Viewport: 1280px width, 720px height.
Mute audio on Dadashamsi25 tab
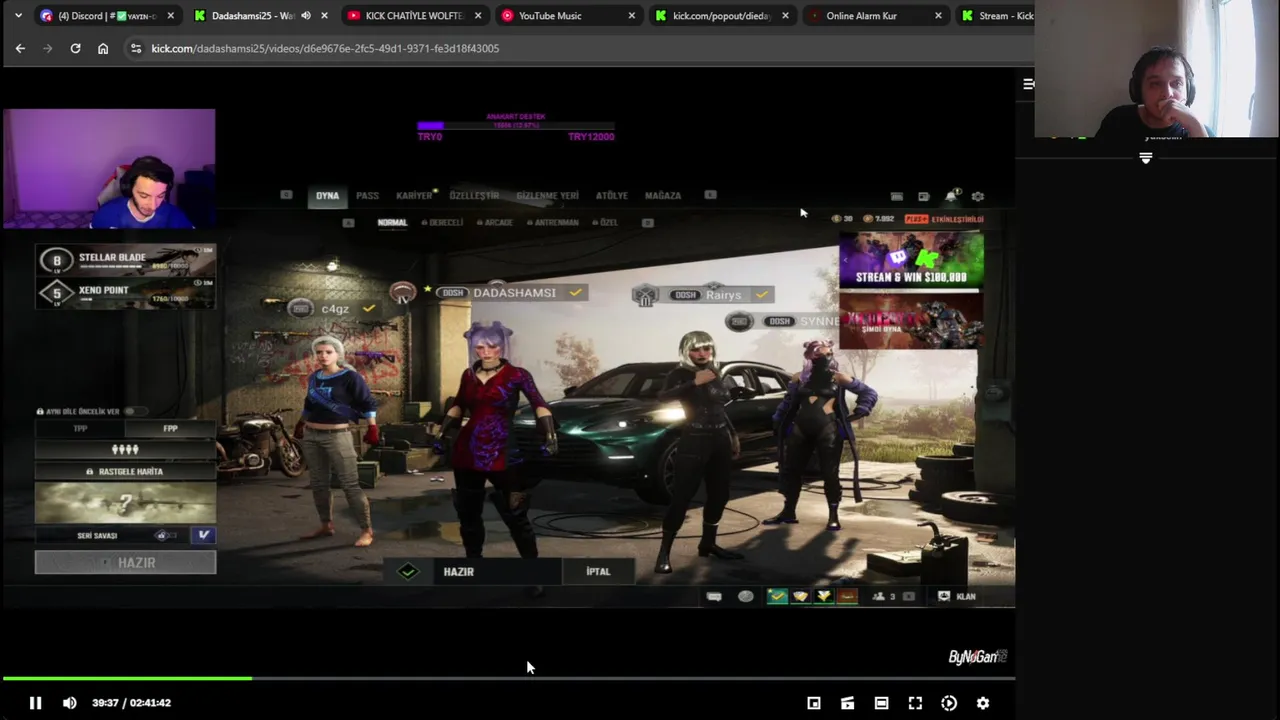(x=306, y=16)
